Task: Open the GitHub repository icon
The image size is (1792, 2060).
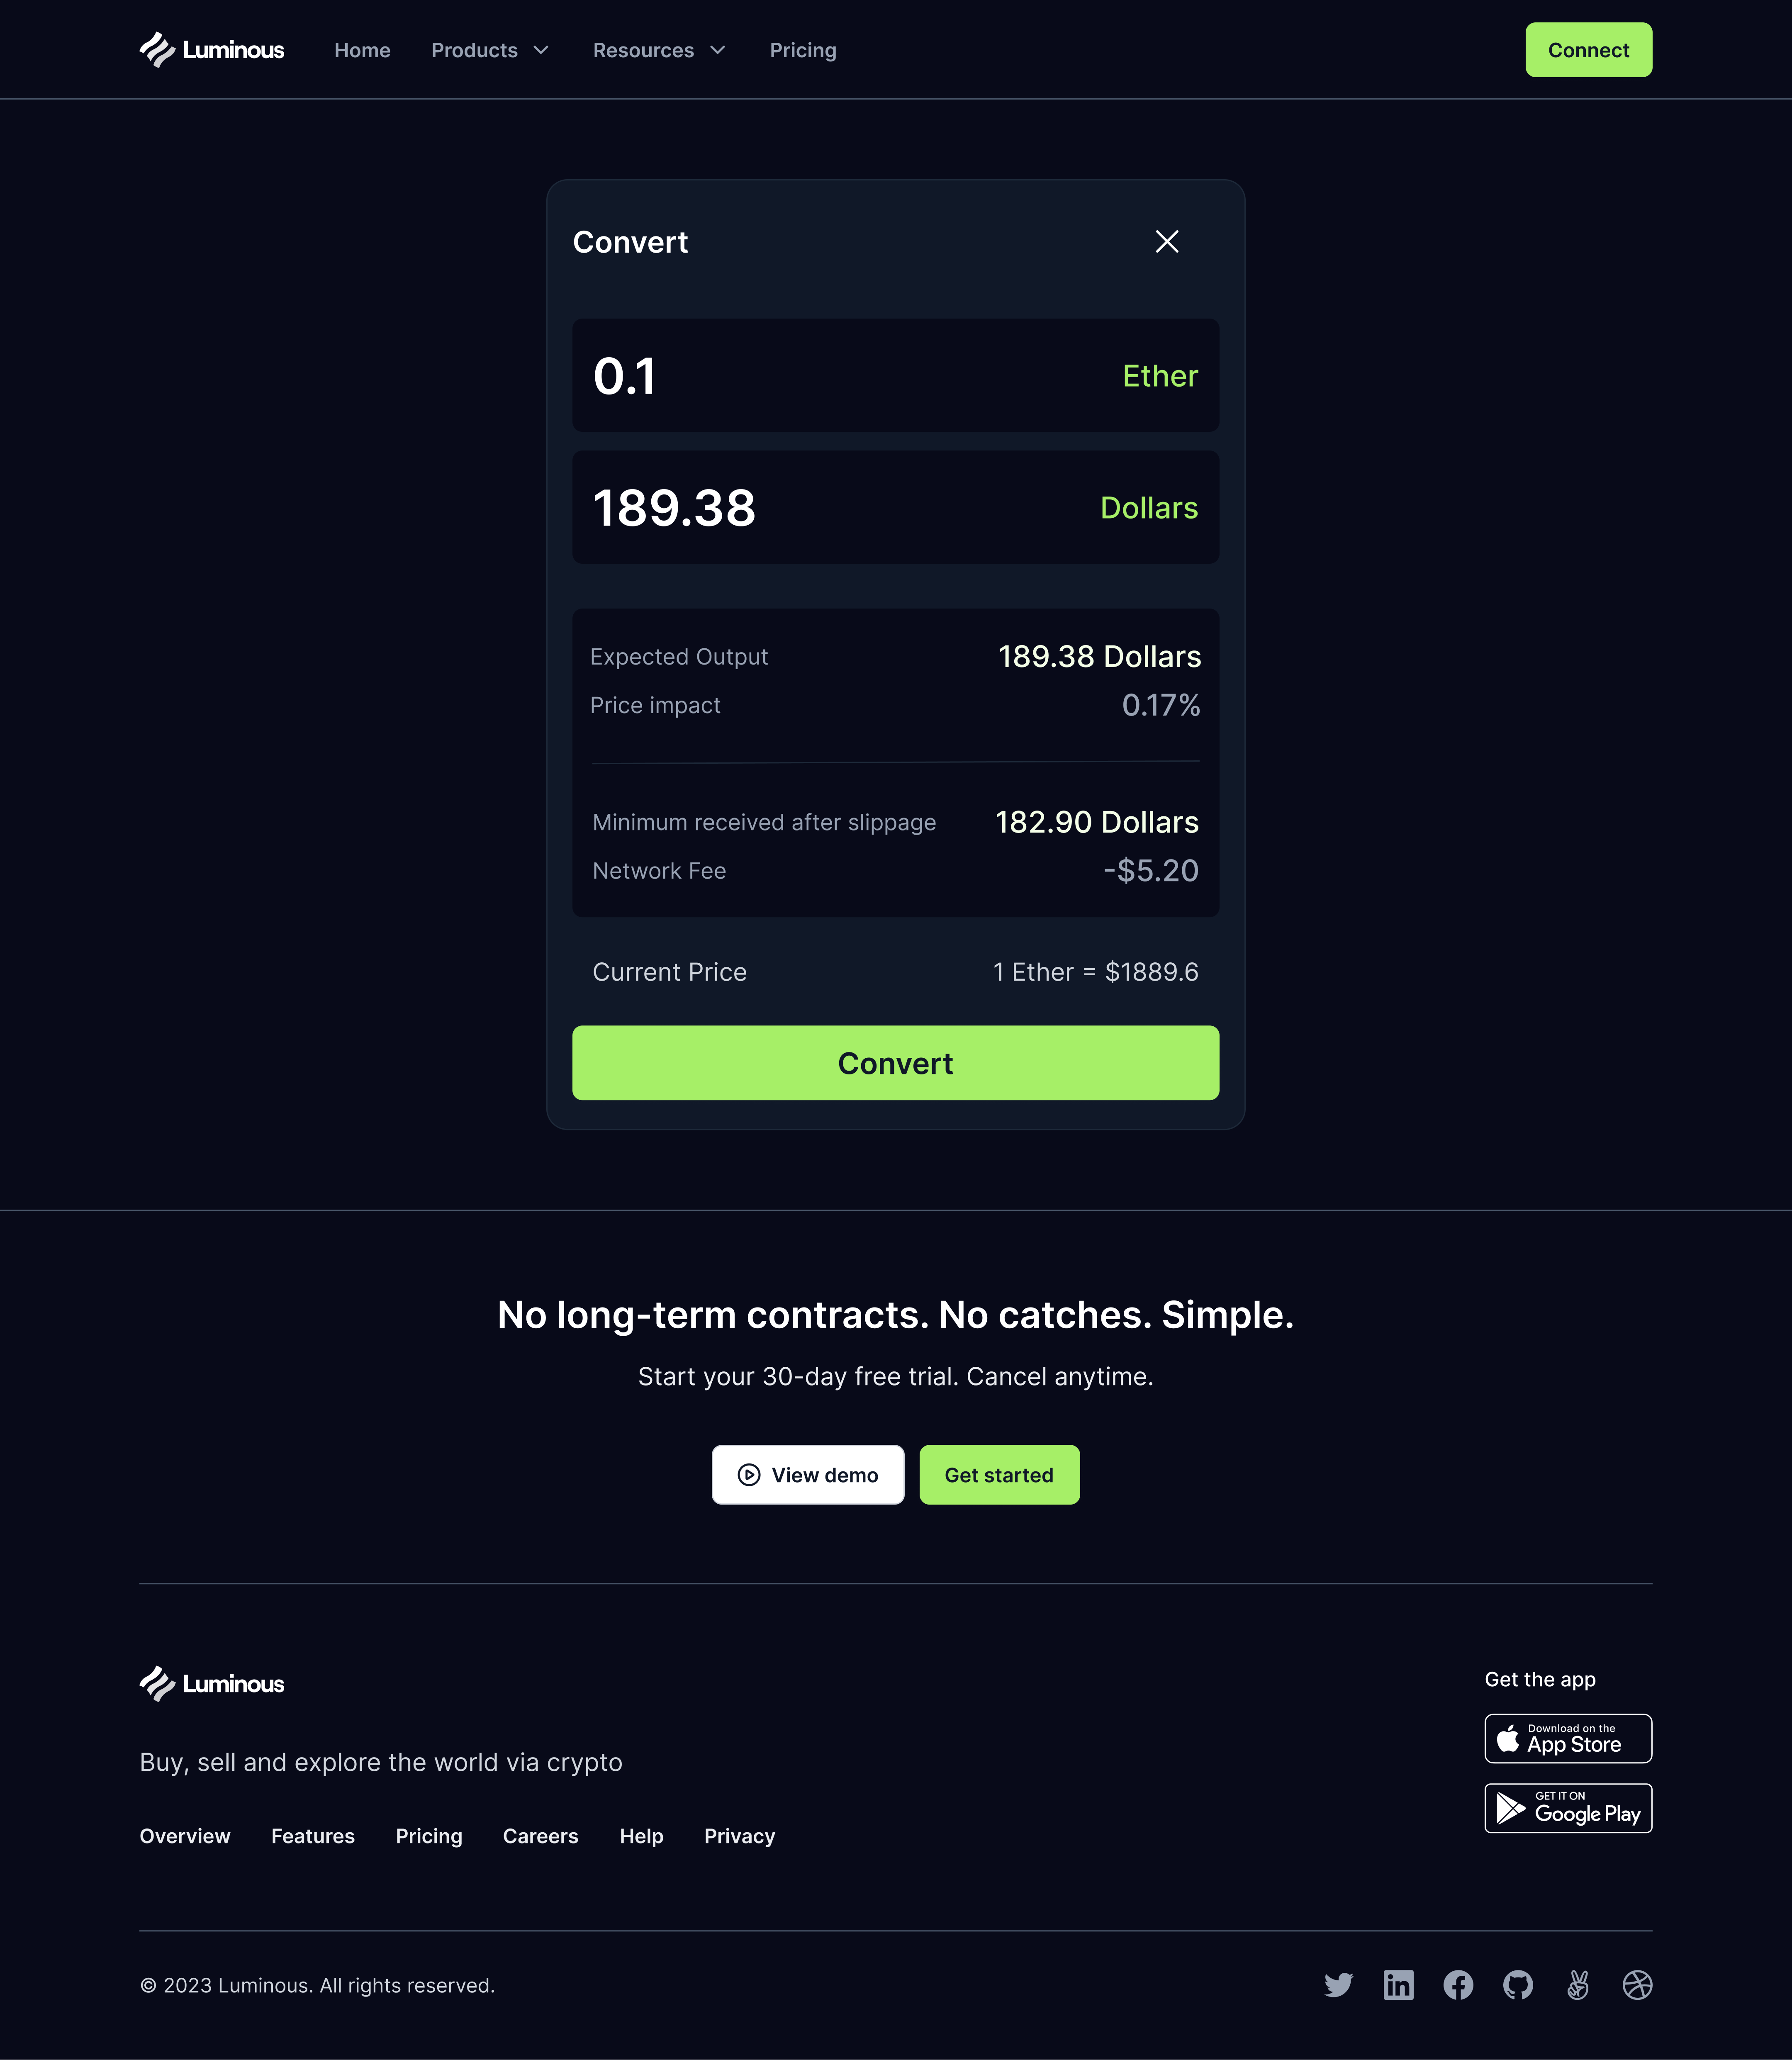Action: pos(1518,1984)
